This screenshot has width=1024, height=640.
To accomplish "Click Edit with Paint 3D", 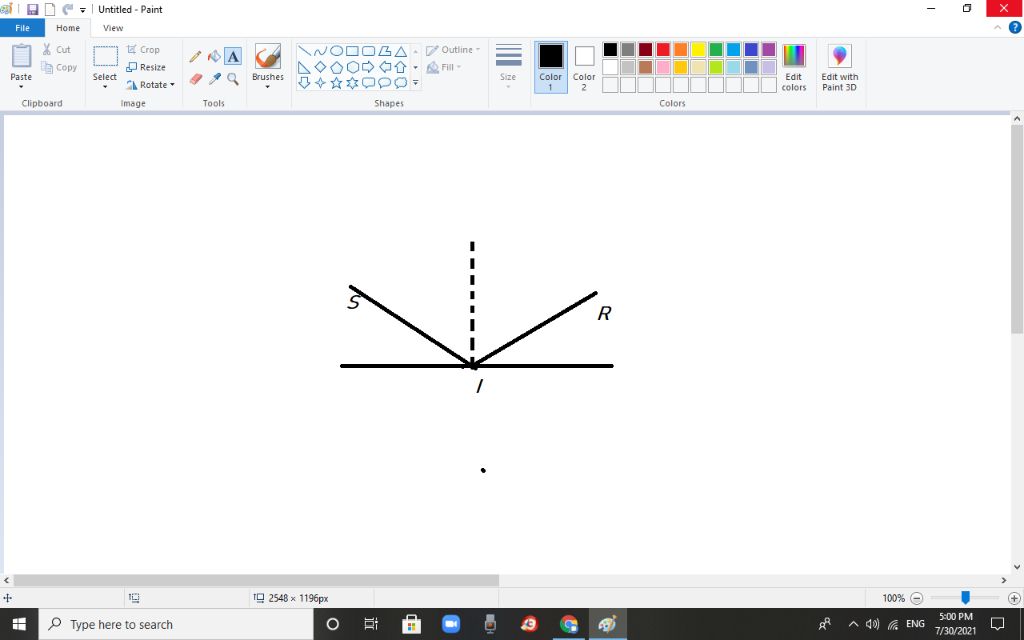I will [x=840, y=68].
